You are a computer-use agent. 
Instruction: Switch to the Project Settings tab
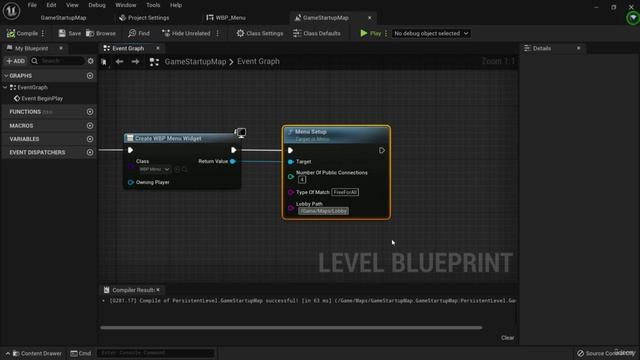tap(144, 18)
